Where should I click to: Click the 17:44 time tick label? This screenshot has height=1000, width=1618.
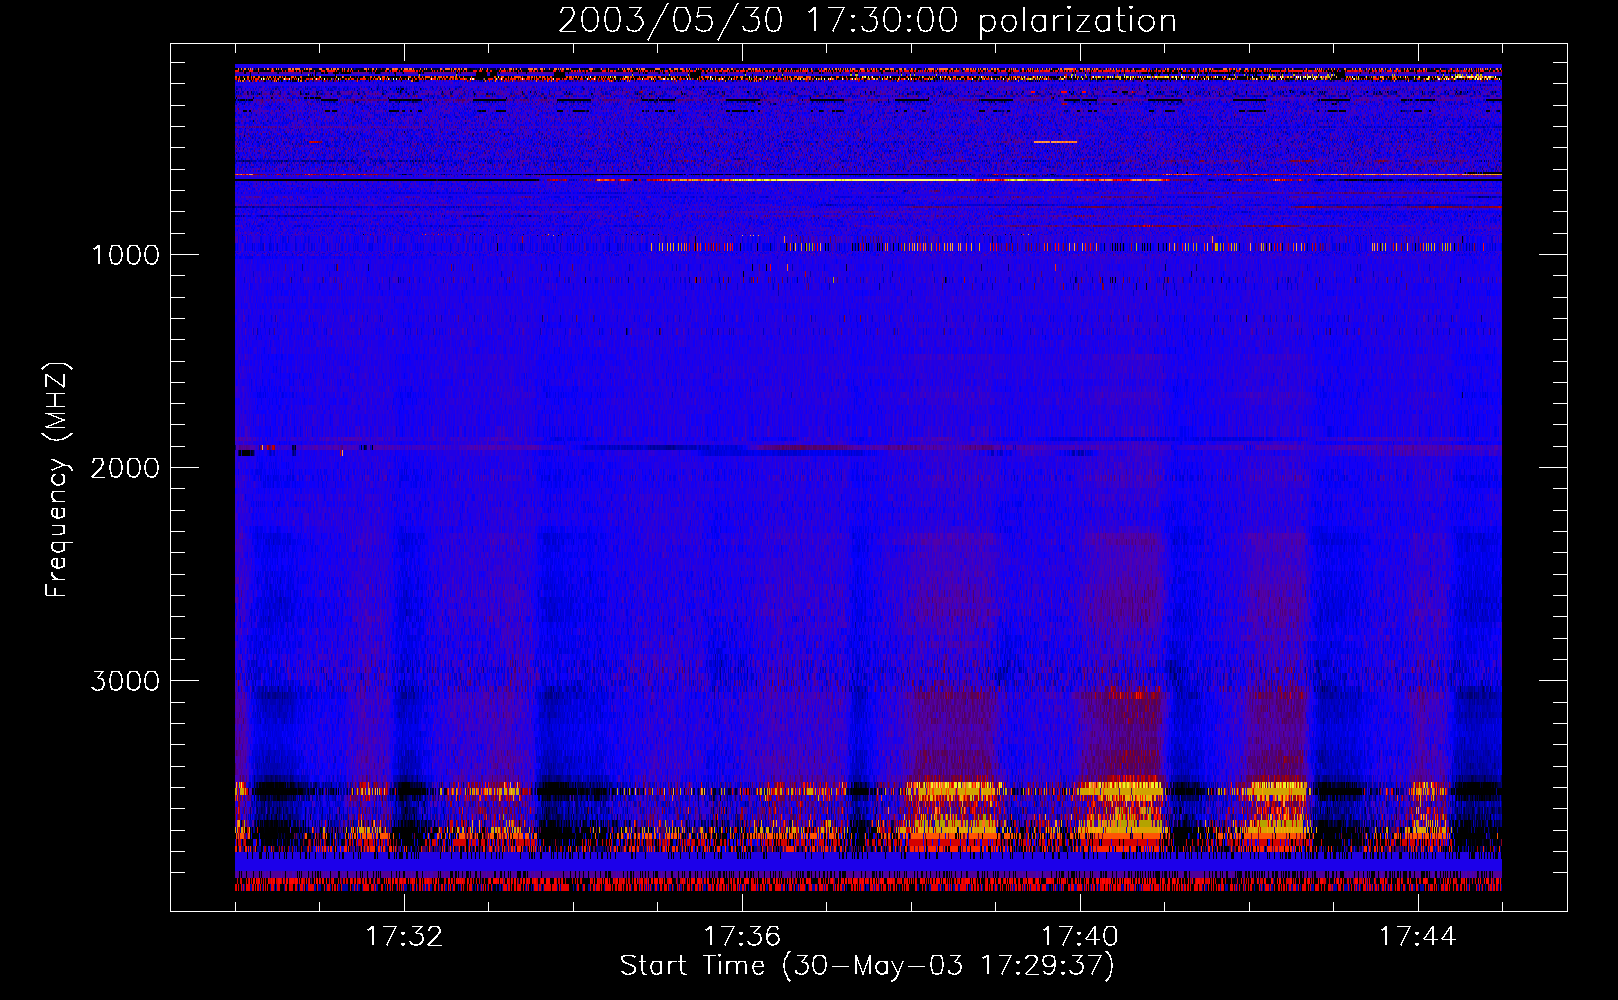pos(1418,937)
